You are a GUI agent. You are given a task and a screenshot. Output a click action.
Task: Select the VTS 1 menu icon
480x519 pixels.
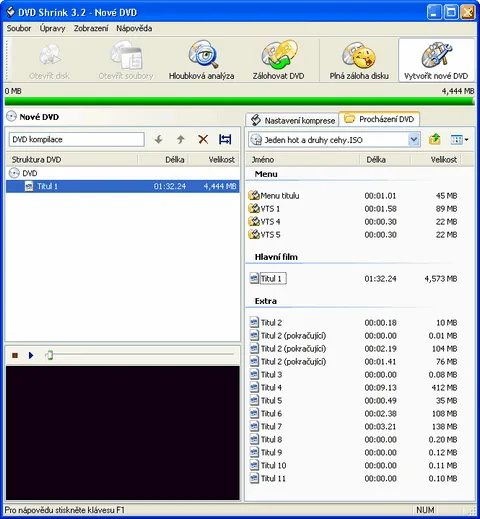[254, 208]
